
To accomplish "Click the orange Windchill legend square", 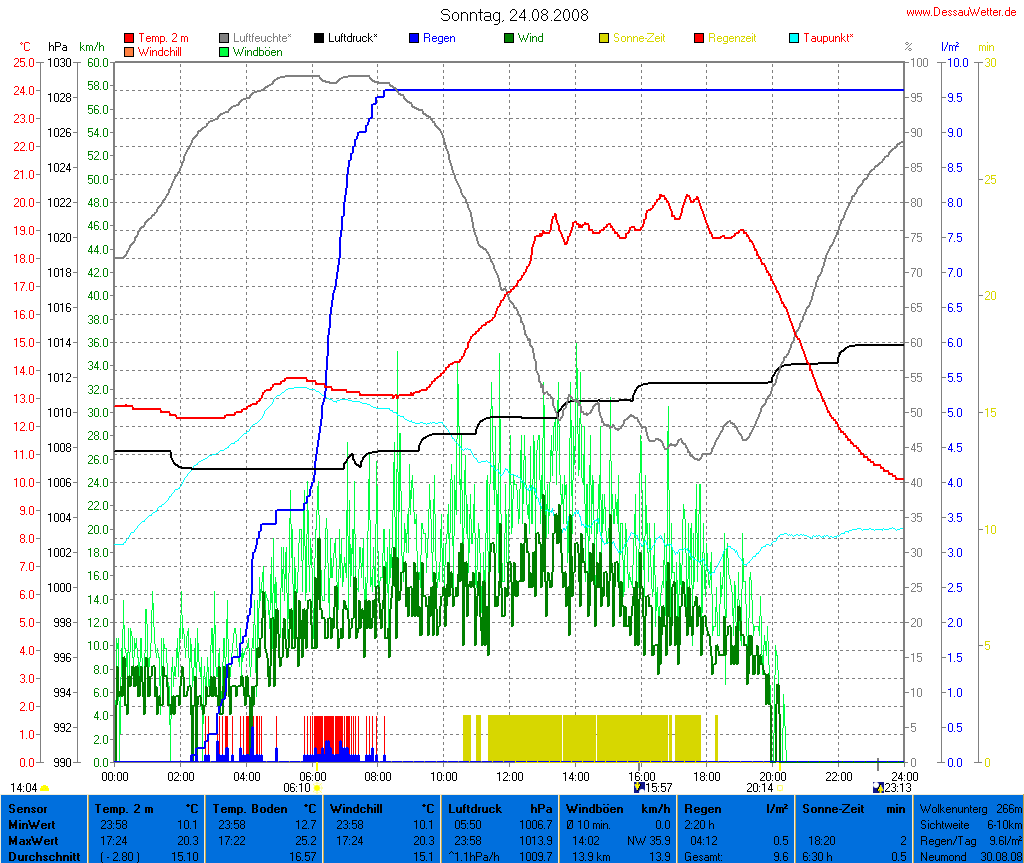I will coord(129,51).
